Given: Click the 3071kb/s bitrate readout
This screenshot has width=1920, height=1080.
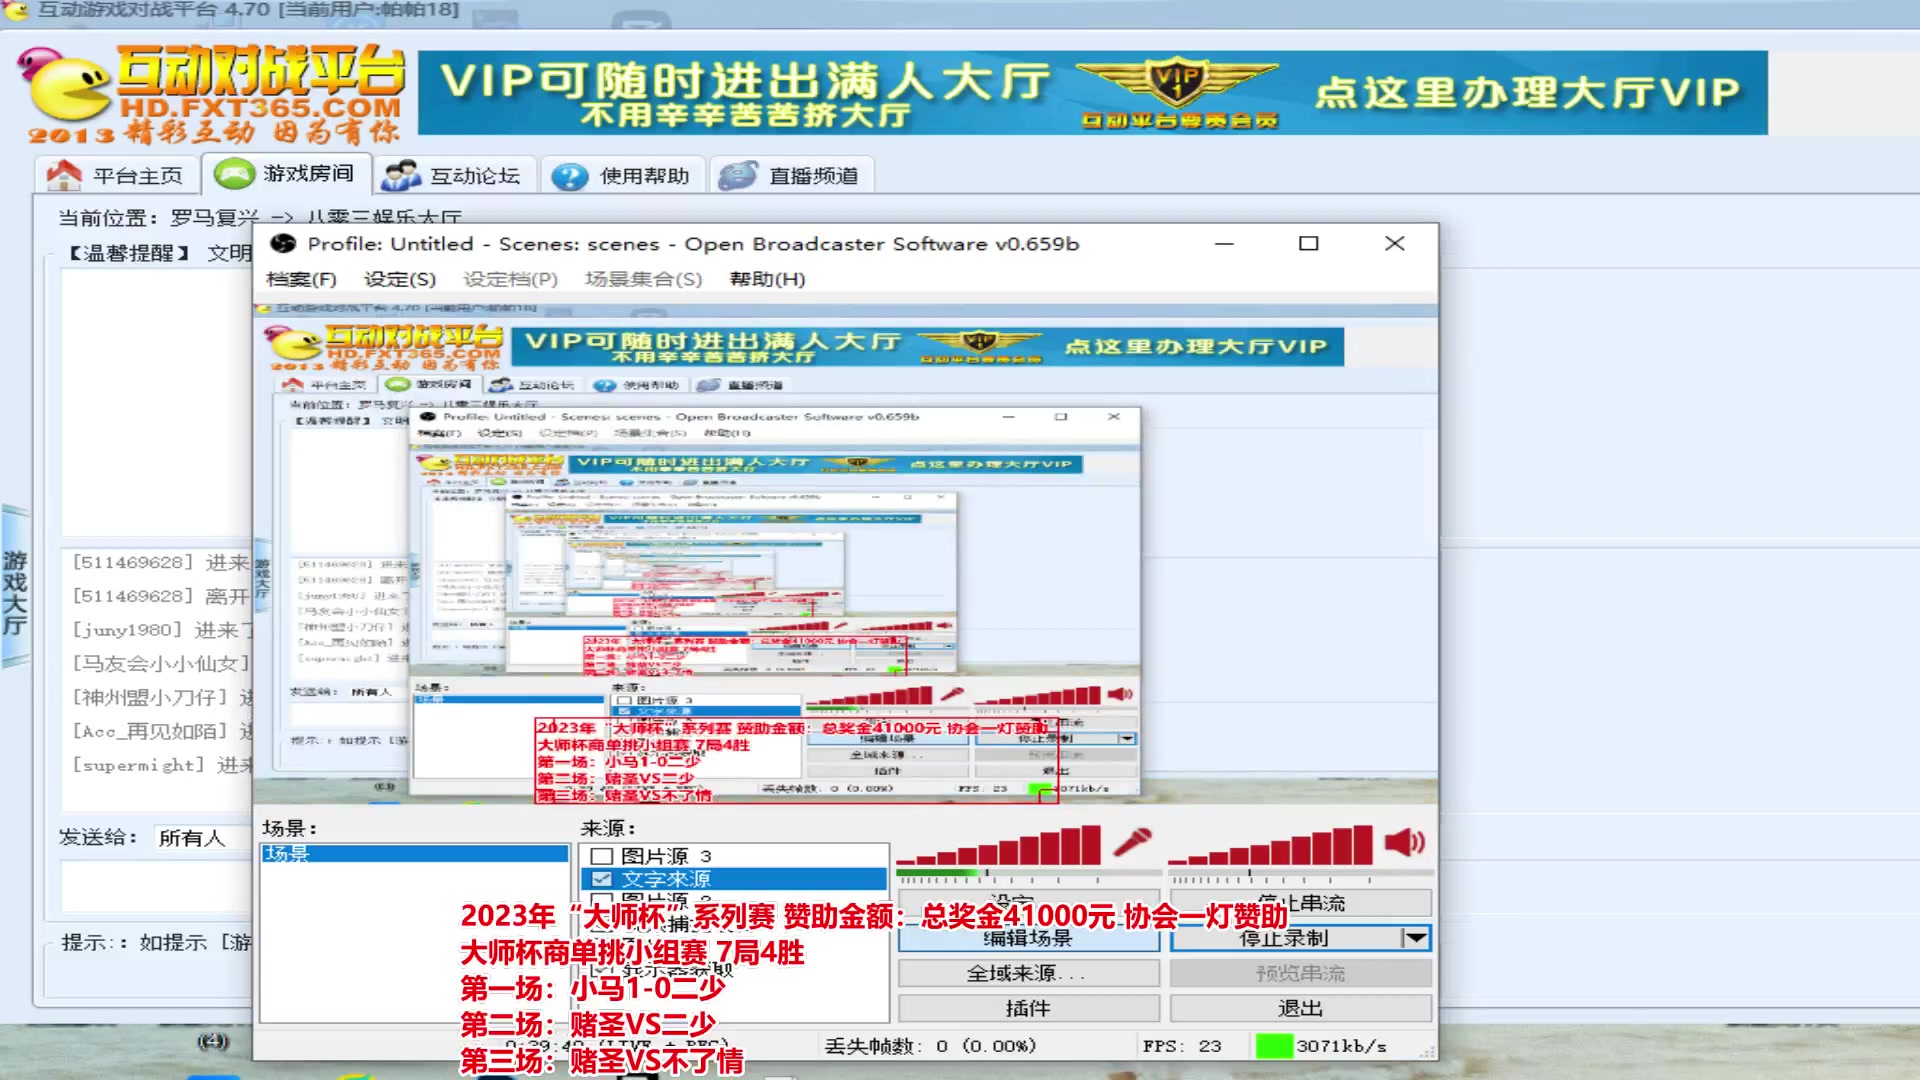Looking at the screenshot, I should click(x=1341, y=1046).
